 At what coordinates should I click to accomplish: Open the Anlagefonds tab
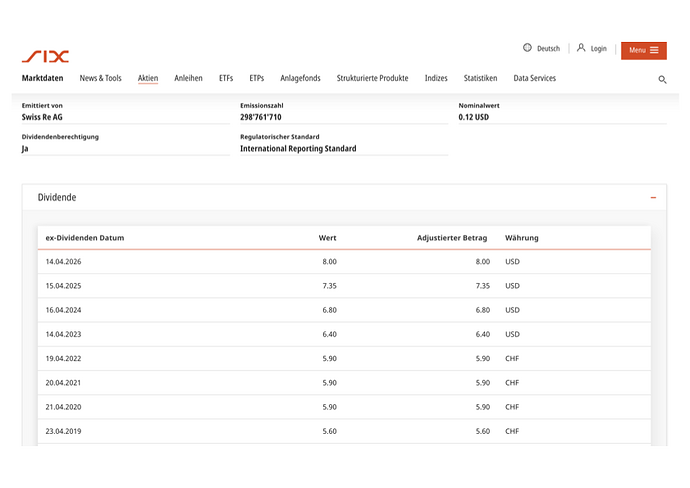300,78
